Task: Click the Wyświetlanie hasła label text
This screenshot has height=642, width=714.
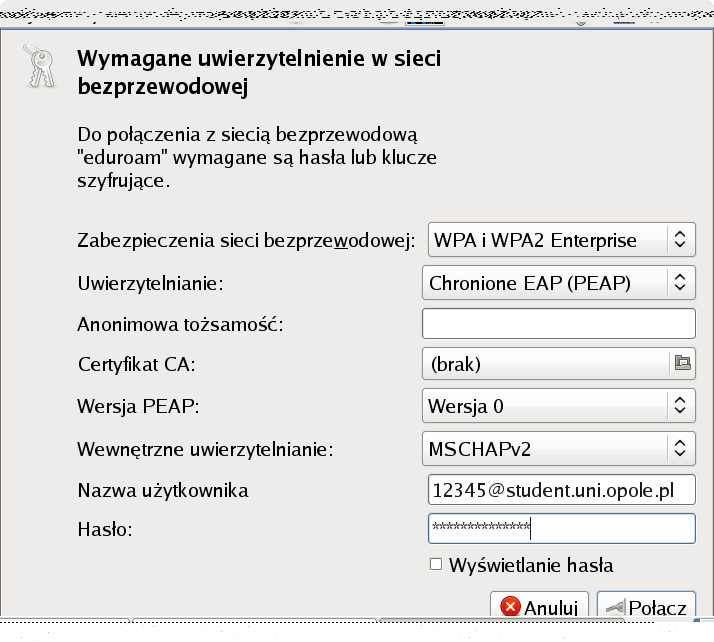Action: (531, 565)
